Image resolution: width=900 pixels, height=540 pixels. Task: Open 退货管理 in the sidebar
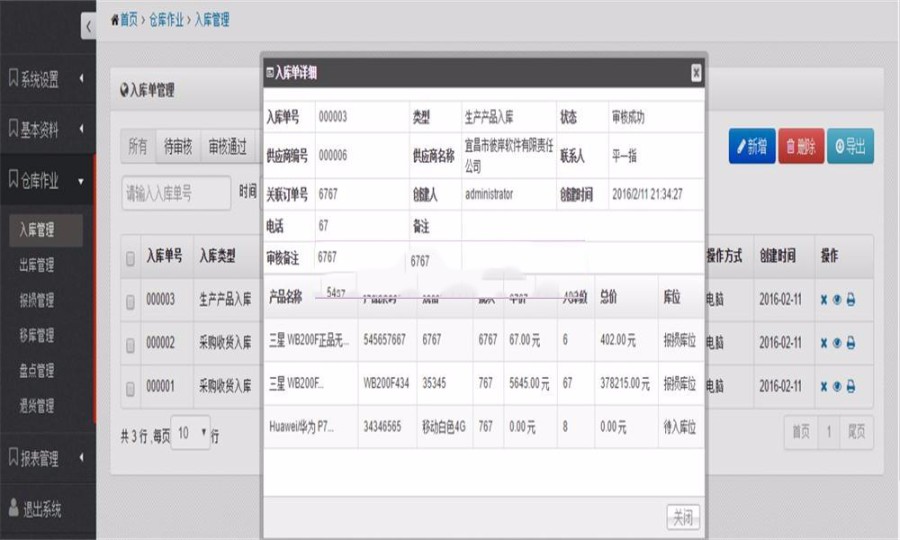click(37, 406)
